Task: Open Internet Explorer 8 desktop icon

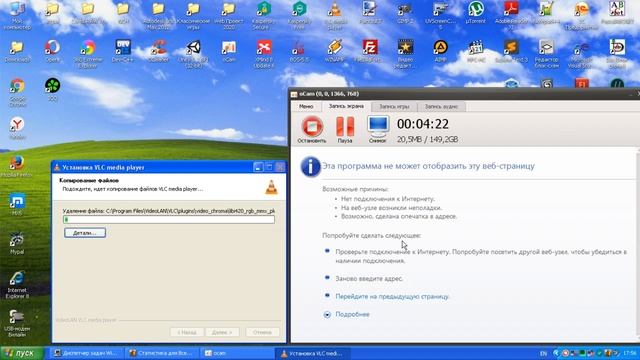Action: point(17,284)
